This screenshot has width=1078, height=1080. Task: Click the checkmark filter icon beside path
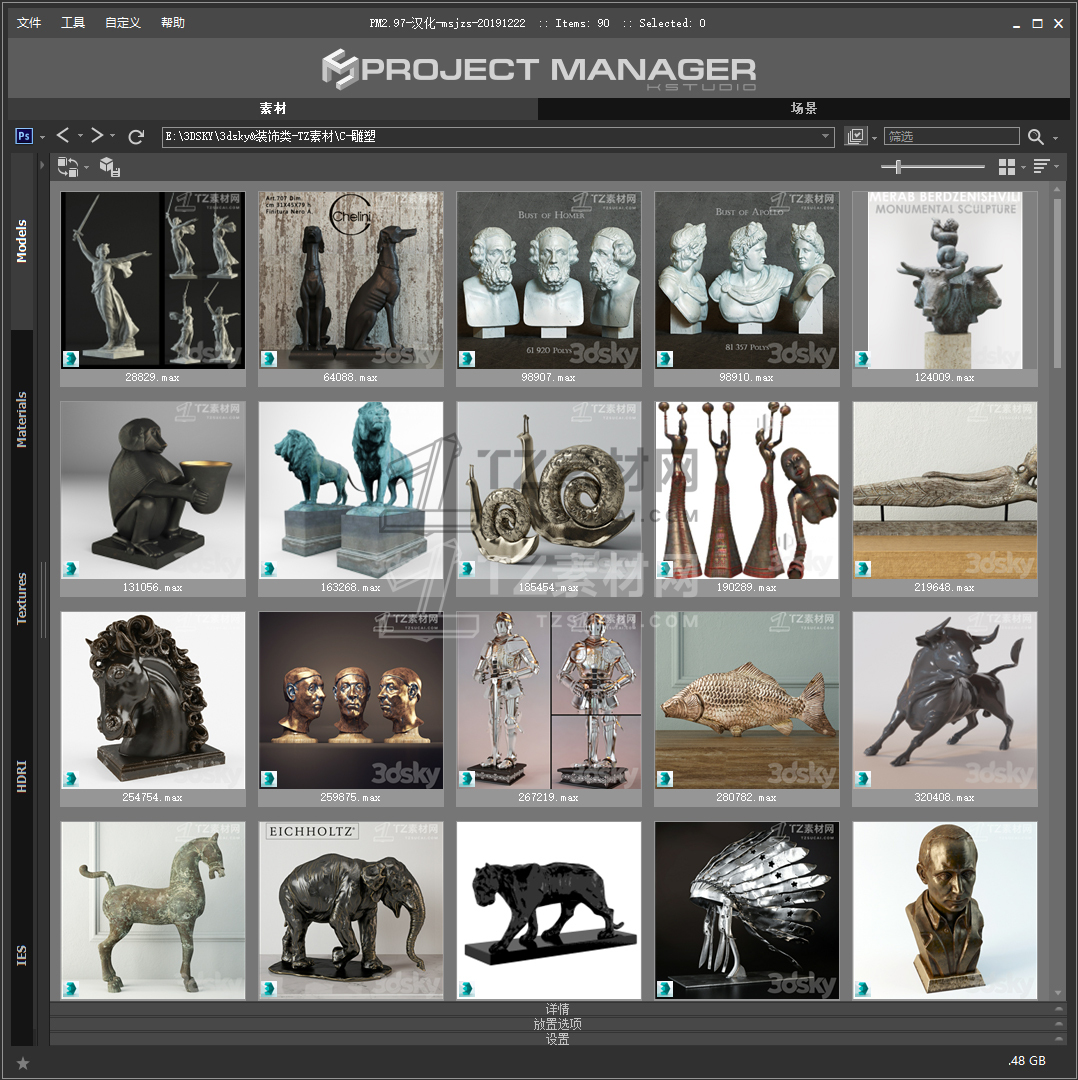click(855, 137)
